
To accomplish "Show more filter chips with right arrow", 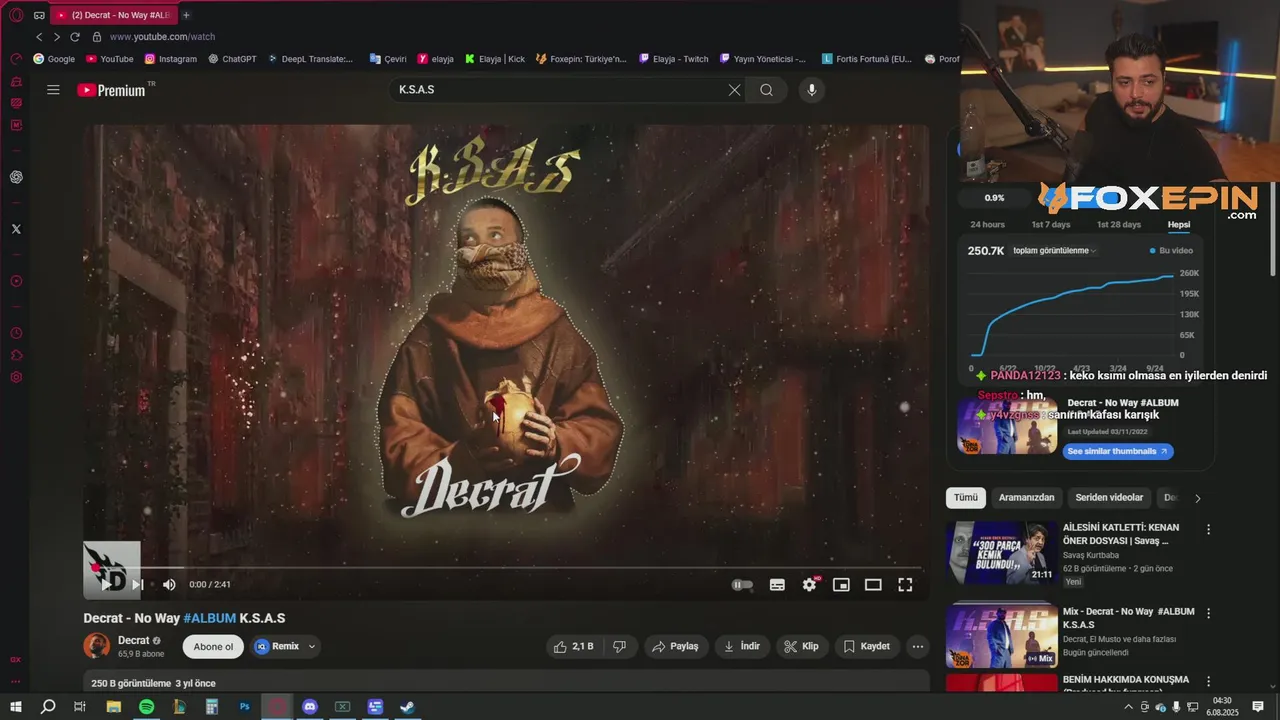I will click(1198, 498).
